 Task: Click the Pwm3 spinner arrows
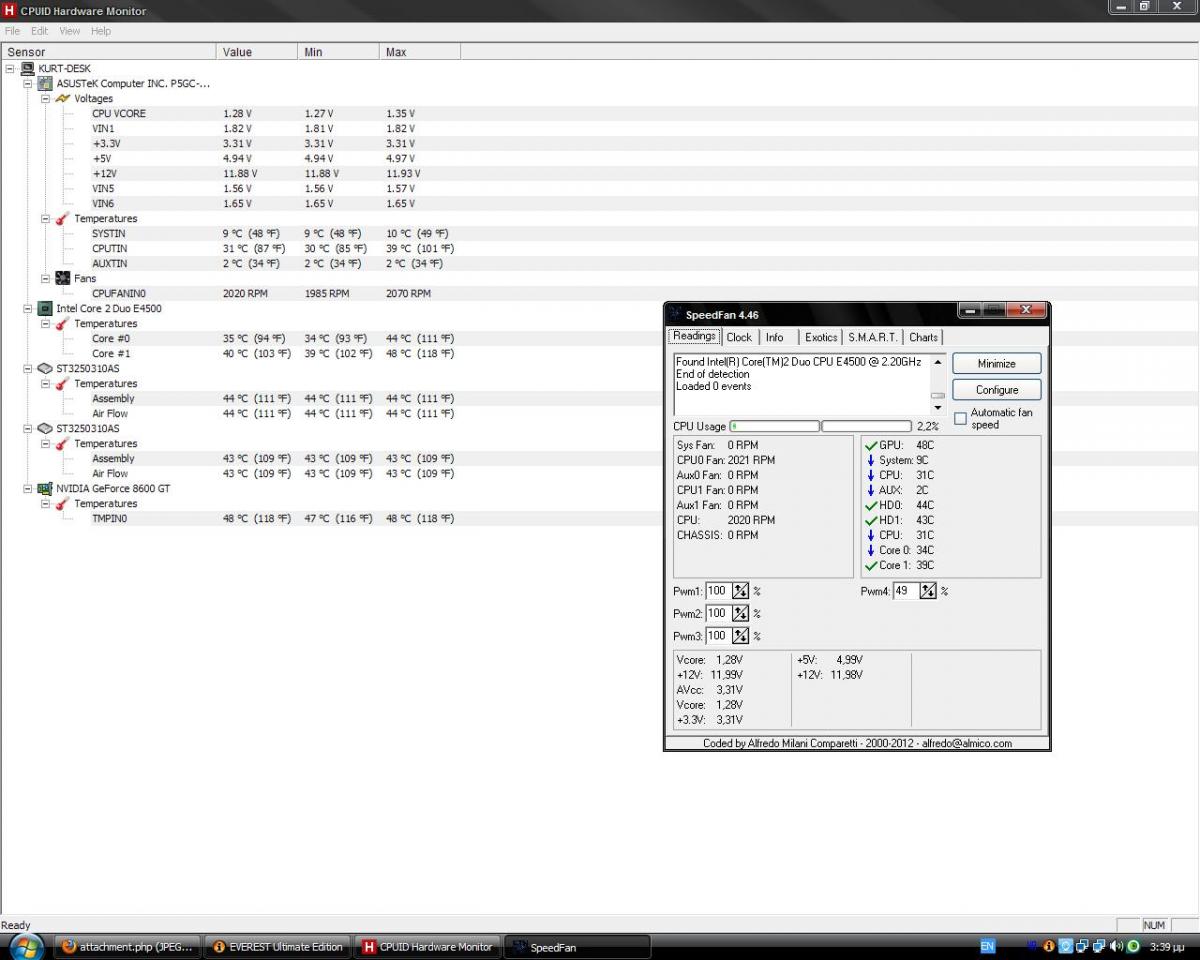coord(740,635)
